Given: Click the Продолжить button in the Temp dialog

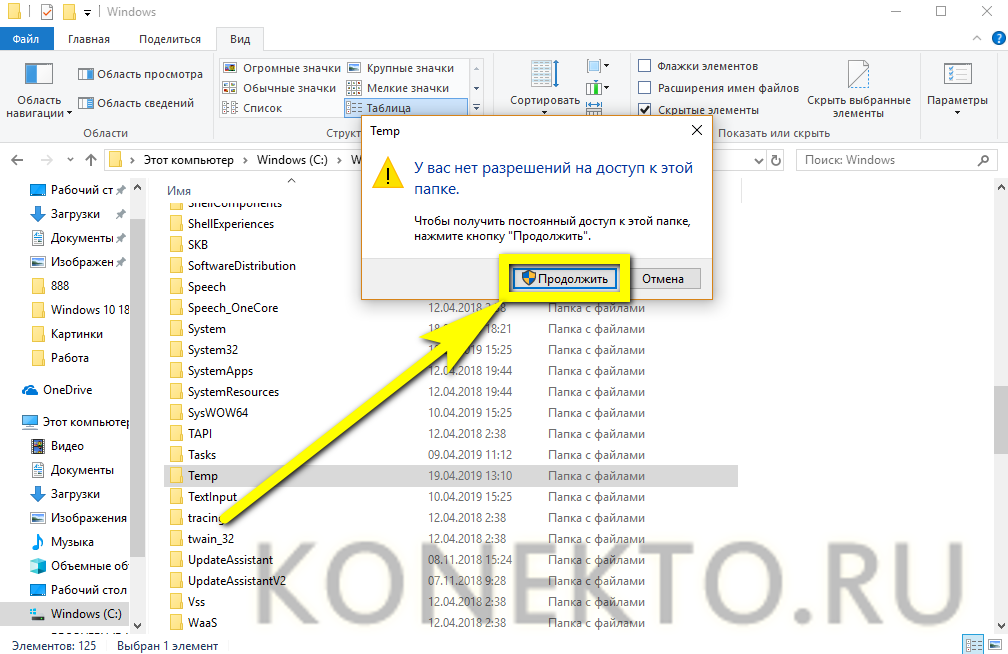Looking at the screenshot, I should tap(564, 278).
